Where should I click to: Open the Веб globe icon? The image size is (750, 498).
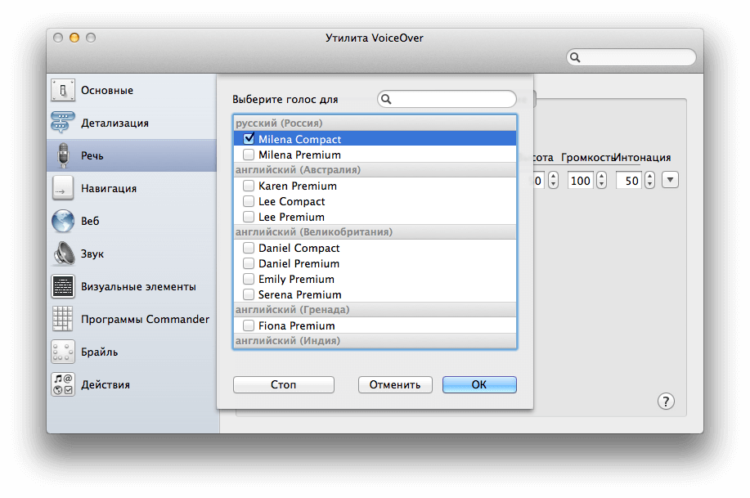pyautogui.click(x=63, y=221)
